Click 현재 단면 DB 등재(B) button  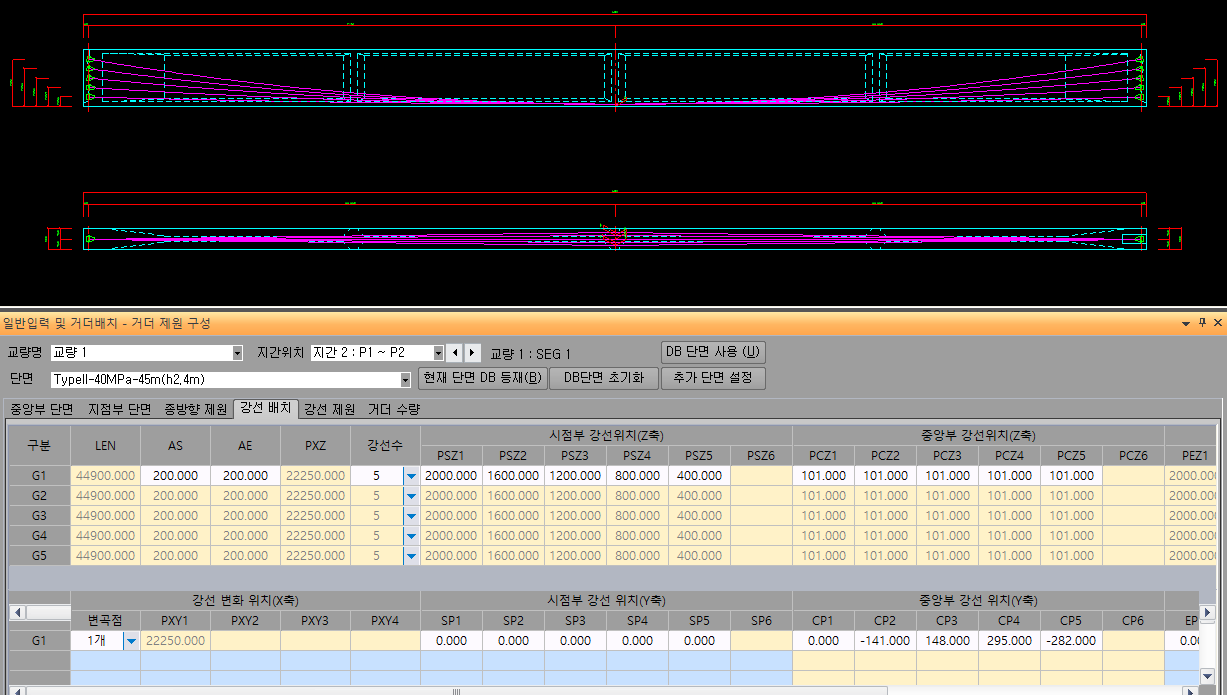pos(483,378)
